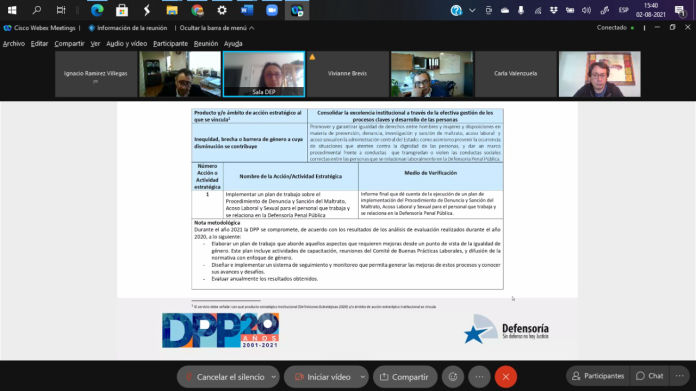This screenshot has width=696, height=391.
Task: Open File Explorer from taskbar
Action: coord(172,10)
